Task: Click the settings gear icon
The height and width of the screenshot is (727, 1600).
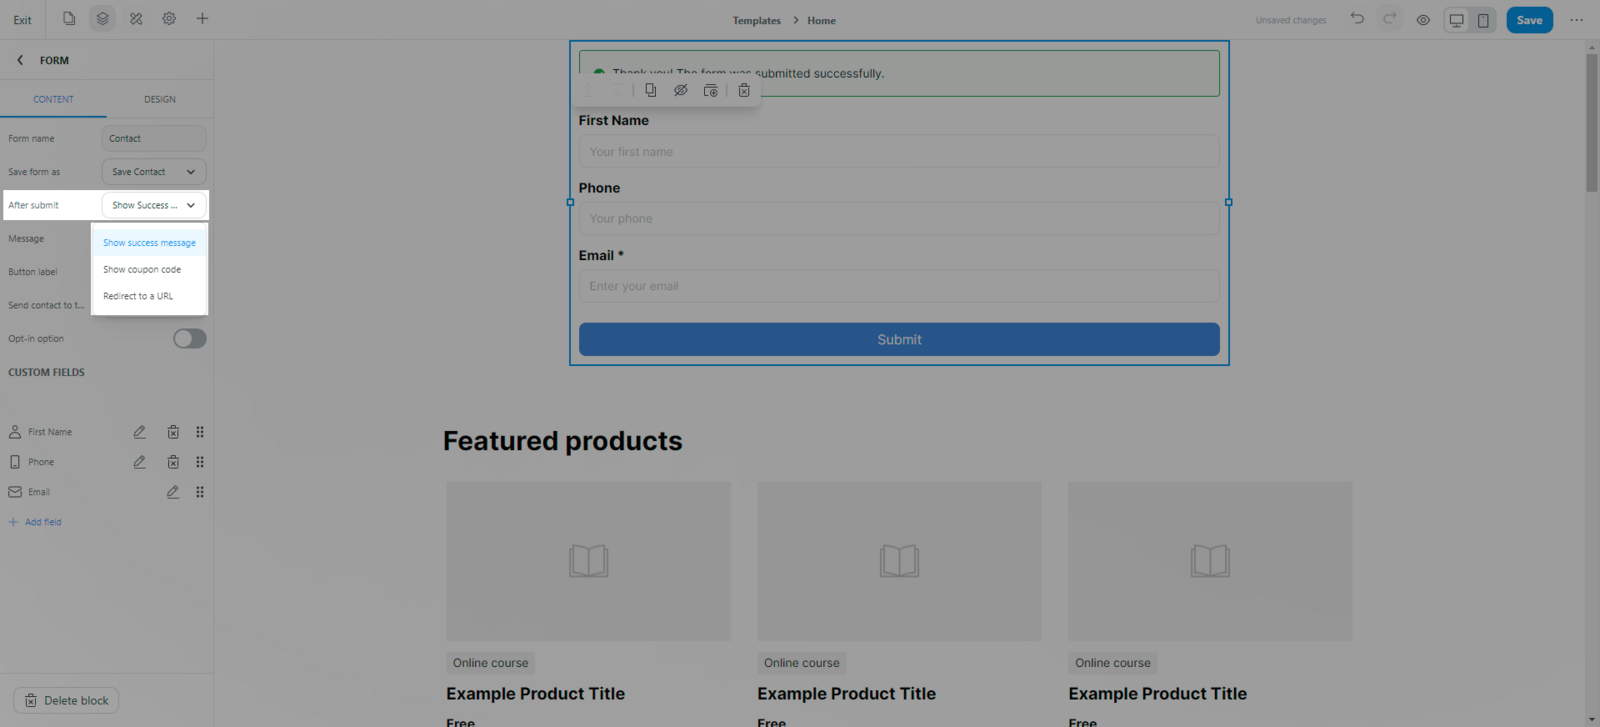Action: click(169, 19)
